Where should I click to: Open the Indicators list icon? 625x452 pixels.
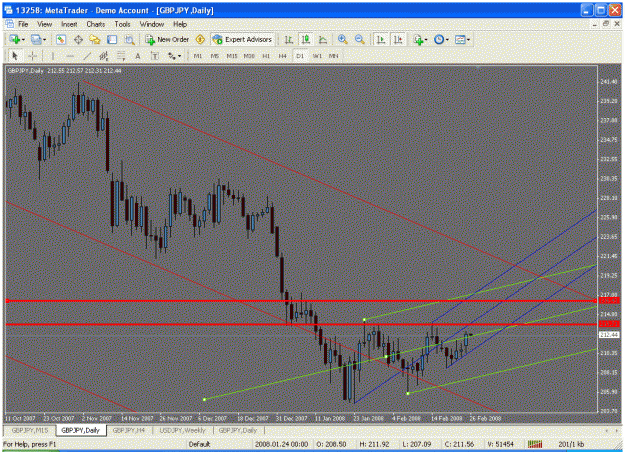tap(418, 39)
